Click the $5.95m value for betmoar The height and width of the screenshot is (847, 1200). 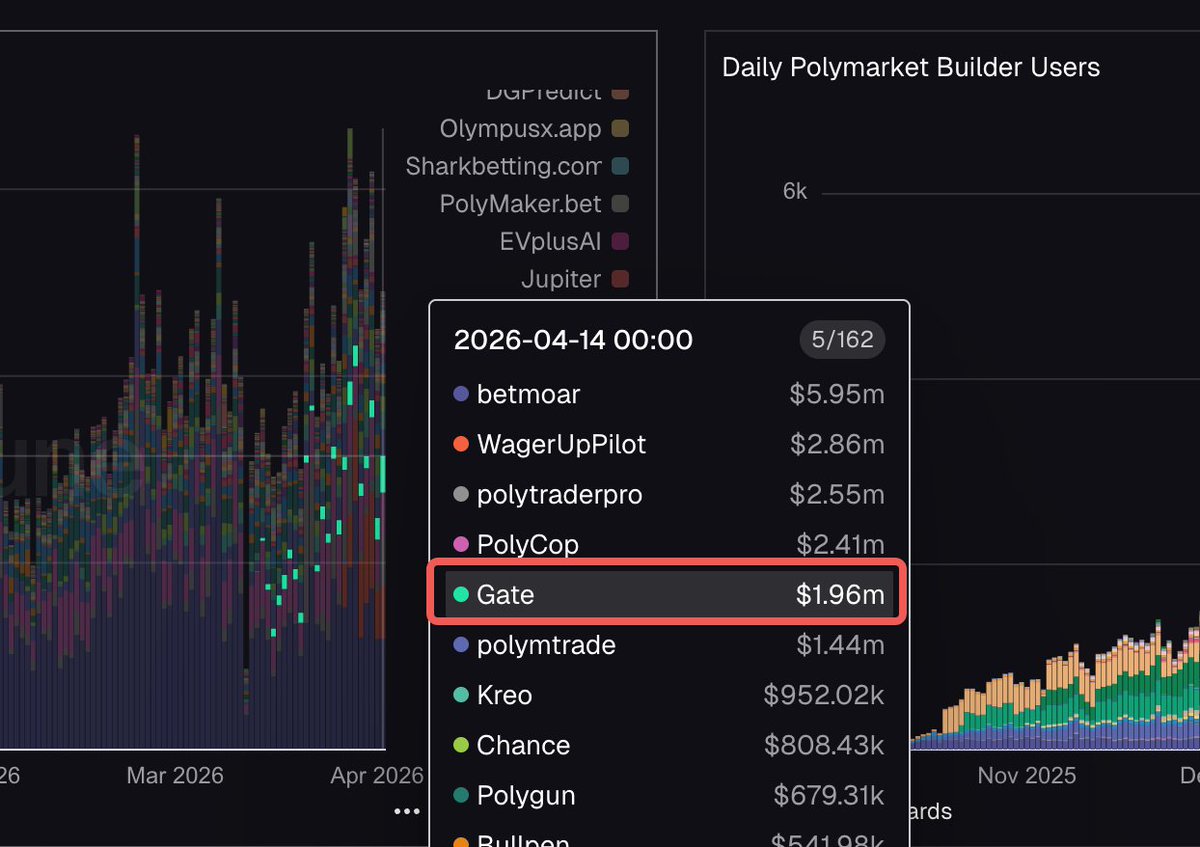(x=837, y=394)
